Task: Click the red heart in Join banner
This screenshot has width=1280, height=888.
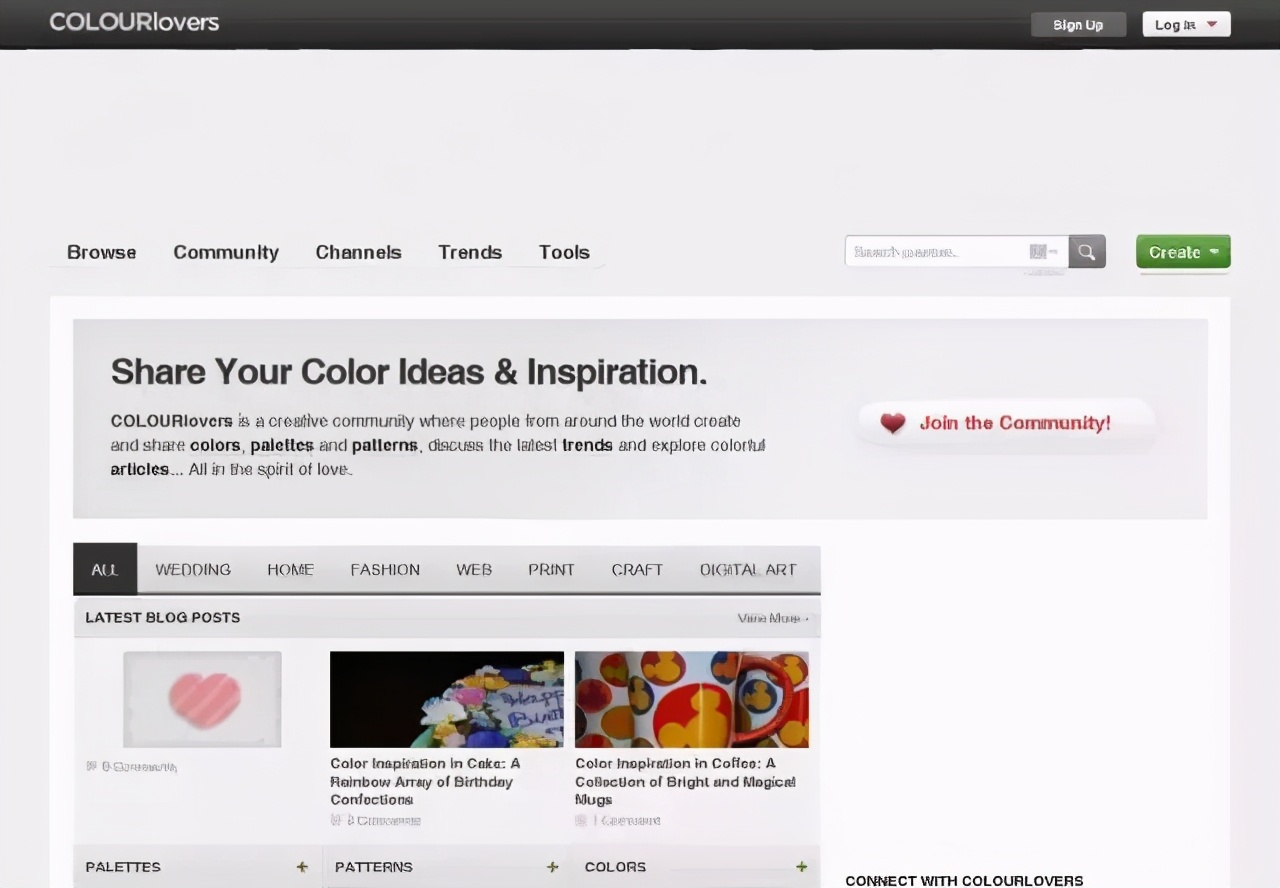Action: click(892, 423)
